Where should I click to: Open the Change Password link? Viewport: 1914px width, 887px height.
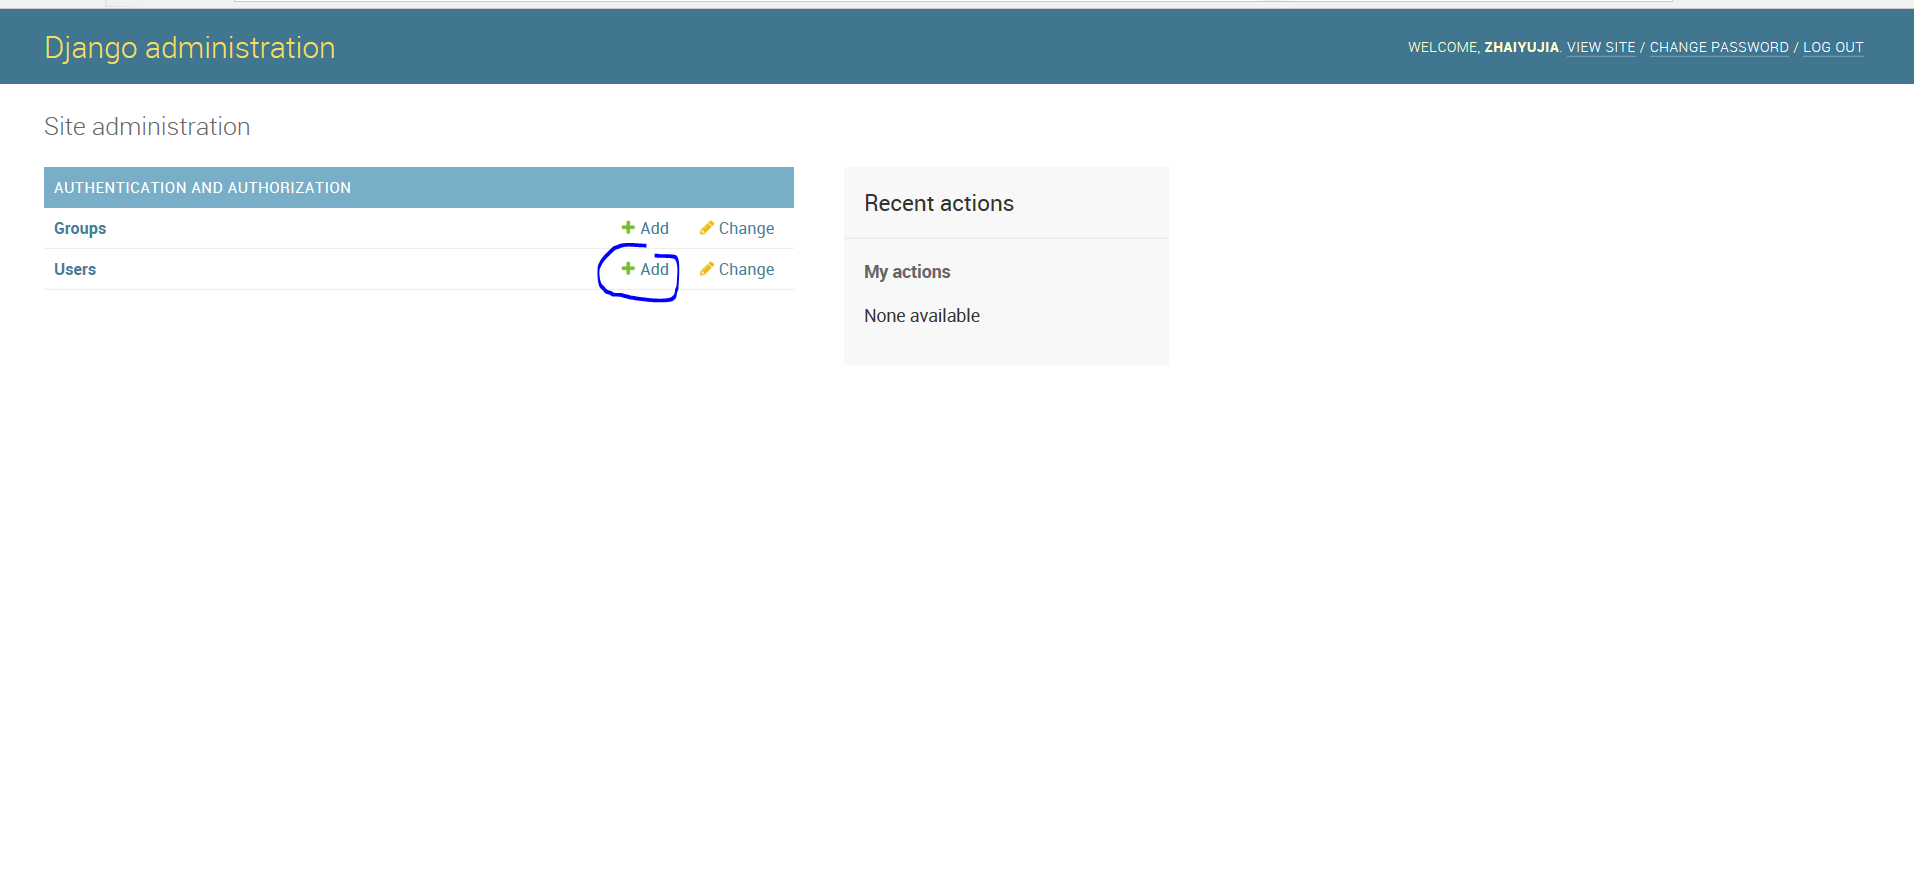click(1719, 48)
